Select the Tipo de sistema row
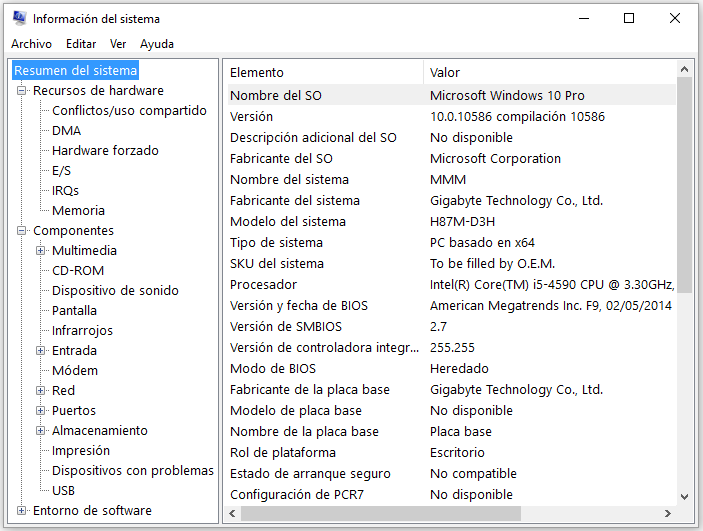The width and height of the screenshot is (703, 531). [x=451, y=243]
